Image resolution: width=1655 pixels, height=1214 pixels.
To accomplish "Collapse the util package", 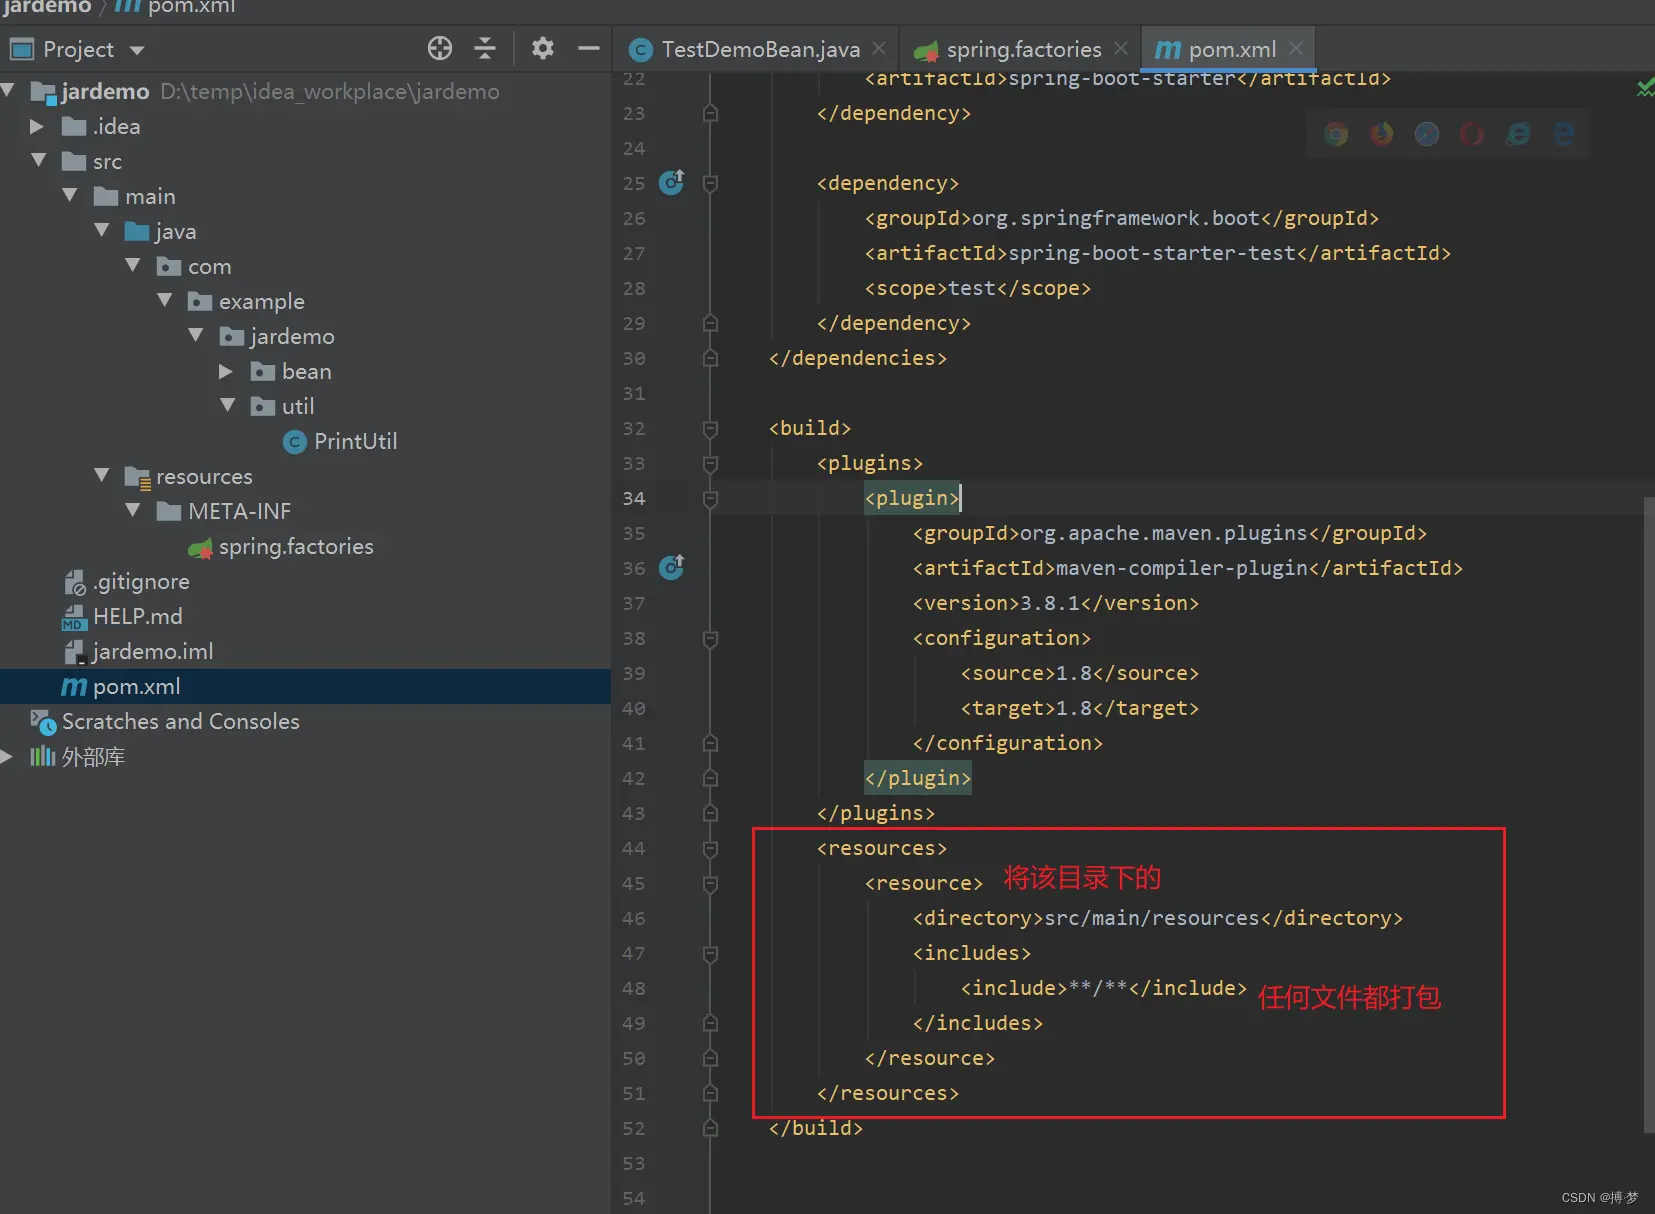I will click(x=228, y=405).
